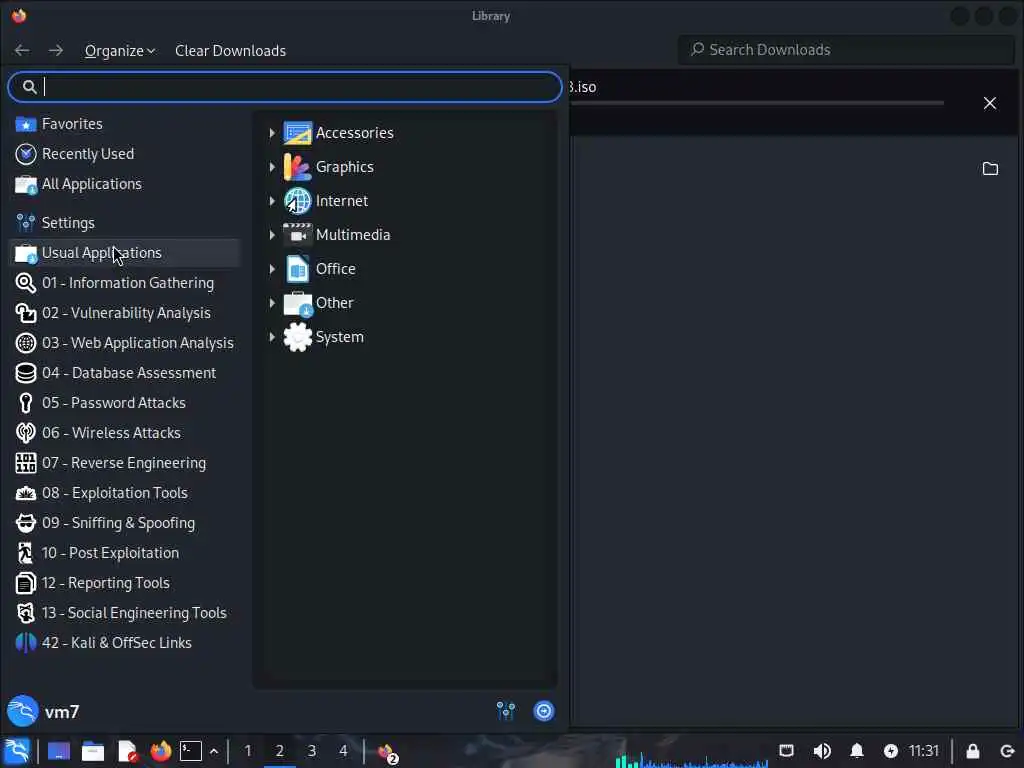1024x768 pixels.
Task: Select Usual Applications category
Action: click(124, 253)
